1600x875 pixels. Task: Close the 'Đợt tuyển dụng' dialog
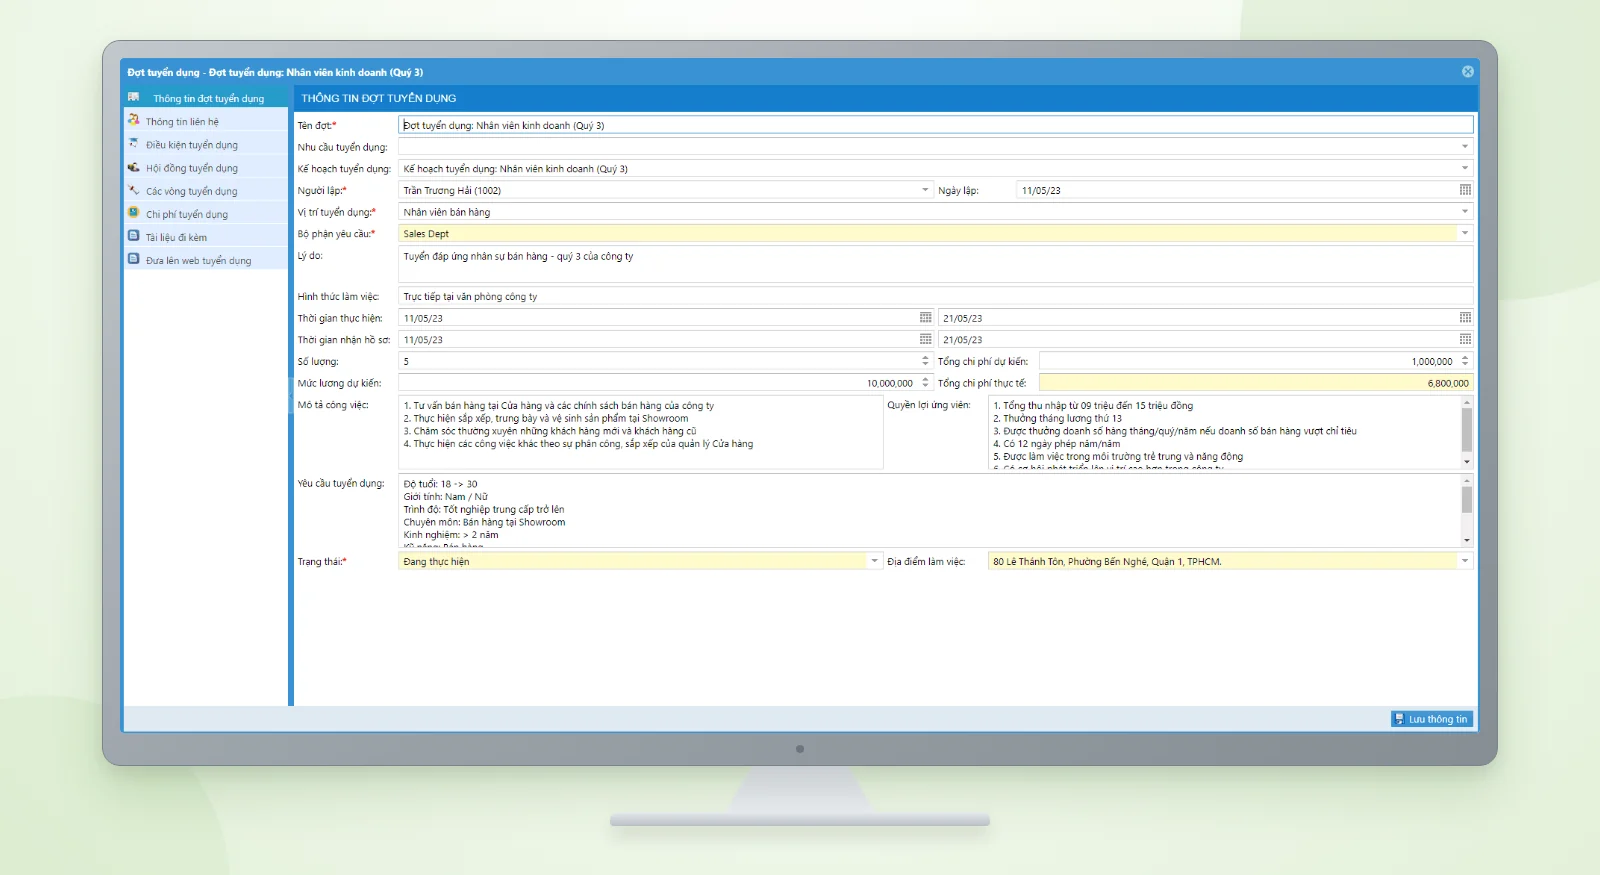(x=1468, y=72)
